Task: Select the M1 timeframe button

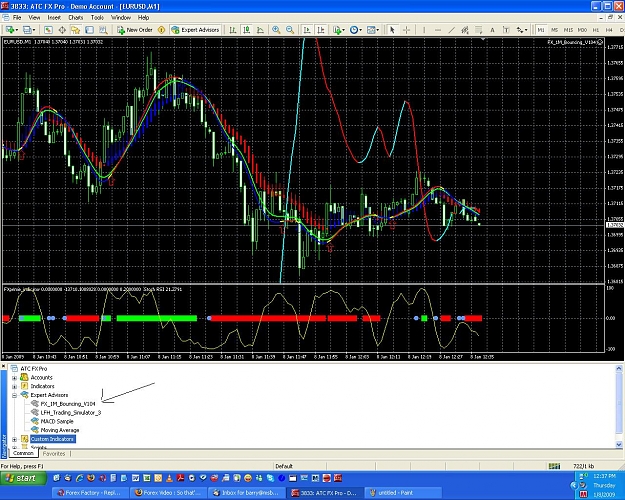Action: click(541, 30)
